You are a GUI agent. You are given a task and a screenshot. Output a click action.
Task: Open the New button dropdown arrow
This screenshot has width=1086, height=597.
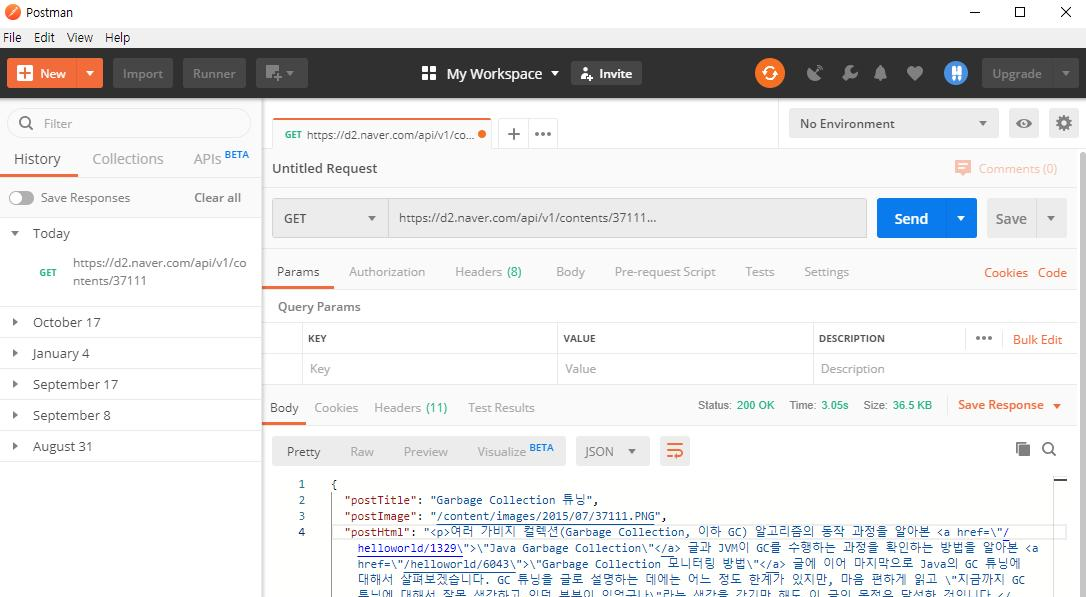89,73
